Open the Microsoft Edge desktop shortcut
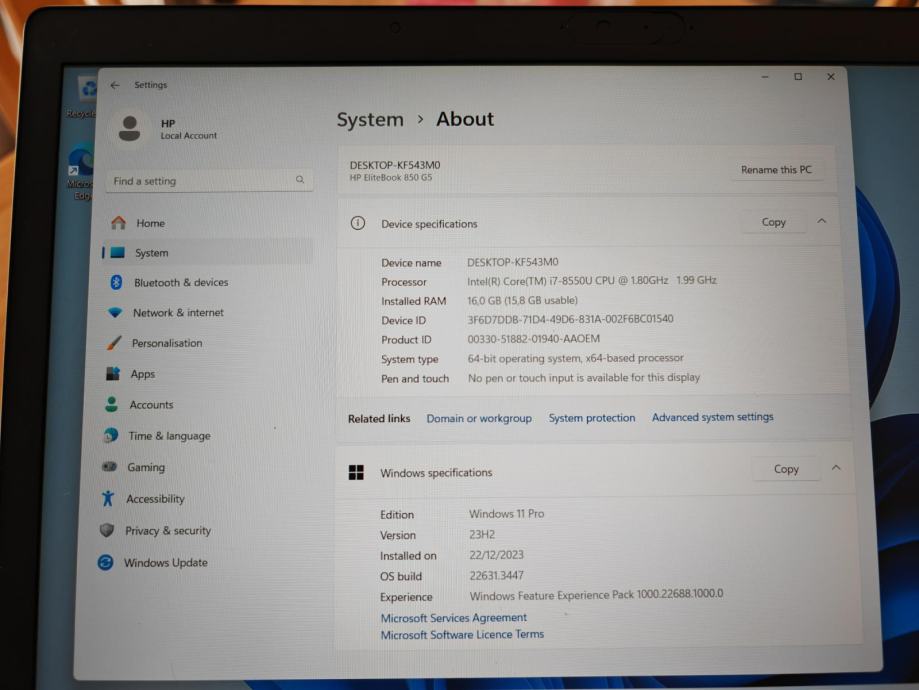This screenshot has height=690, width=919. tap(82, 171)
